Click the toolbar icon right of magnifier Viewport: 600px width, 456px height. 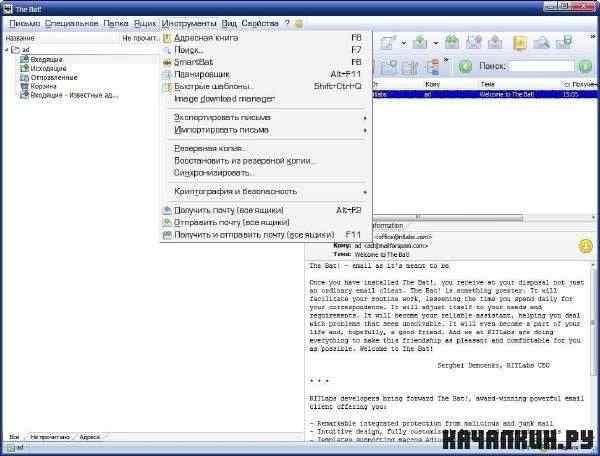point(564,42)
